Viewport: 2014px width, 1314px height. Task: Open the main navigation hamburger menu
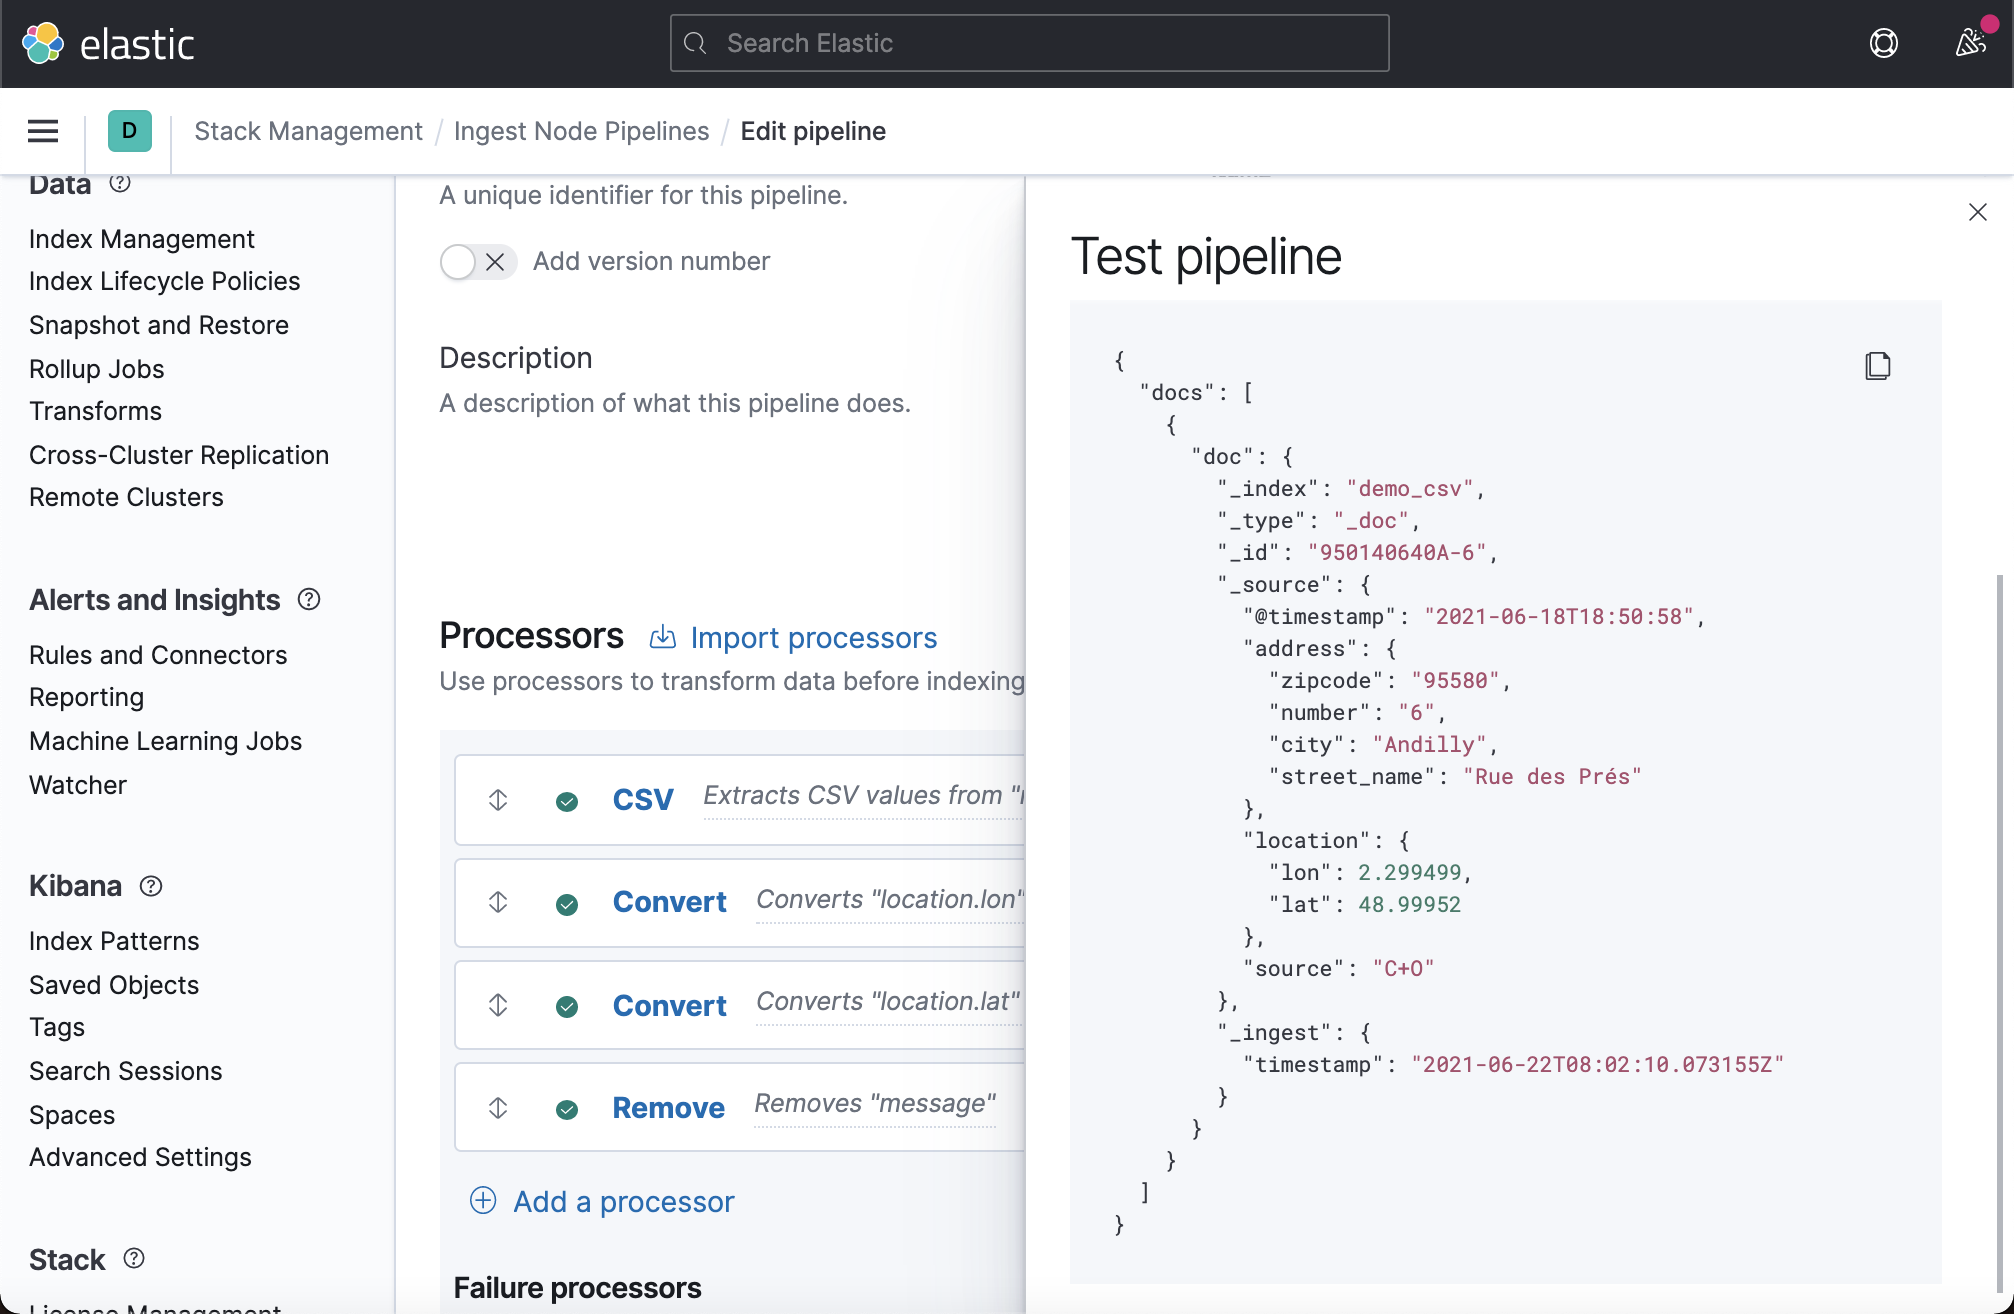(42, 131)
